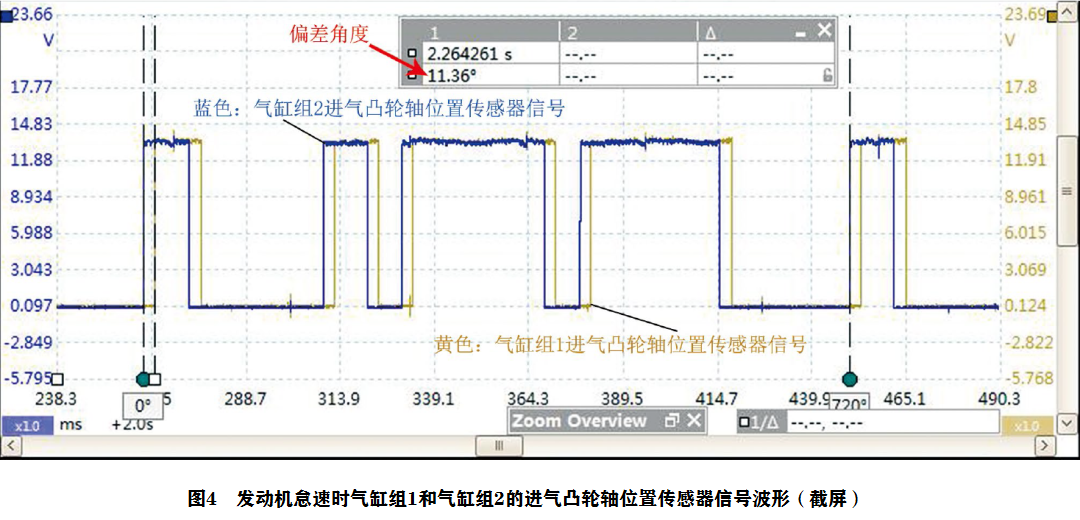
Task: Click the blue channel A marker square
Action: click(6, 19)
